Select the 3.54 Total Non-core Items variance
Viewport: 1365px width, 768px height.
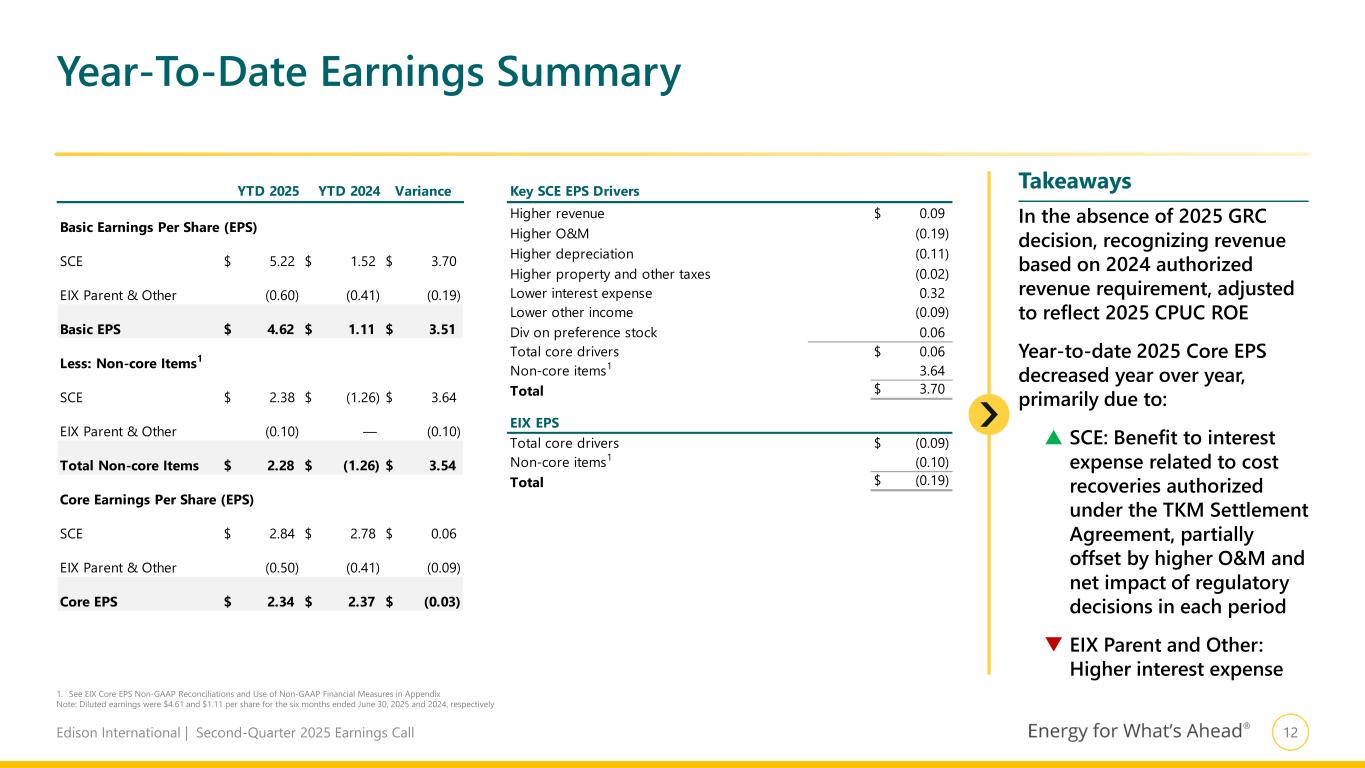point(441,465)
